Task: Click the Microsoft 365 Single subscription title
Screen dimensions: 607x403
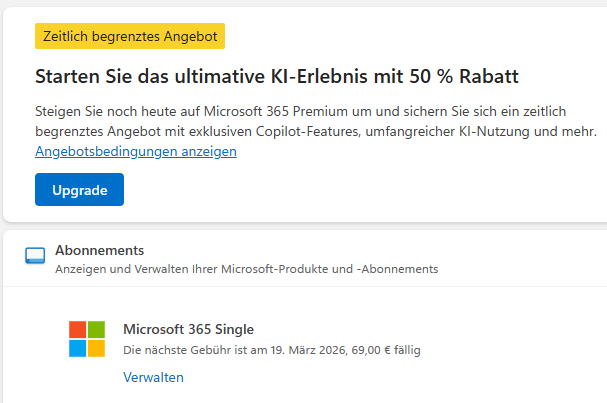Action: pyautogui.click(x=188, y=329)
